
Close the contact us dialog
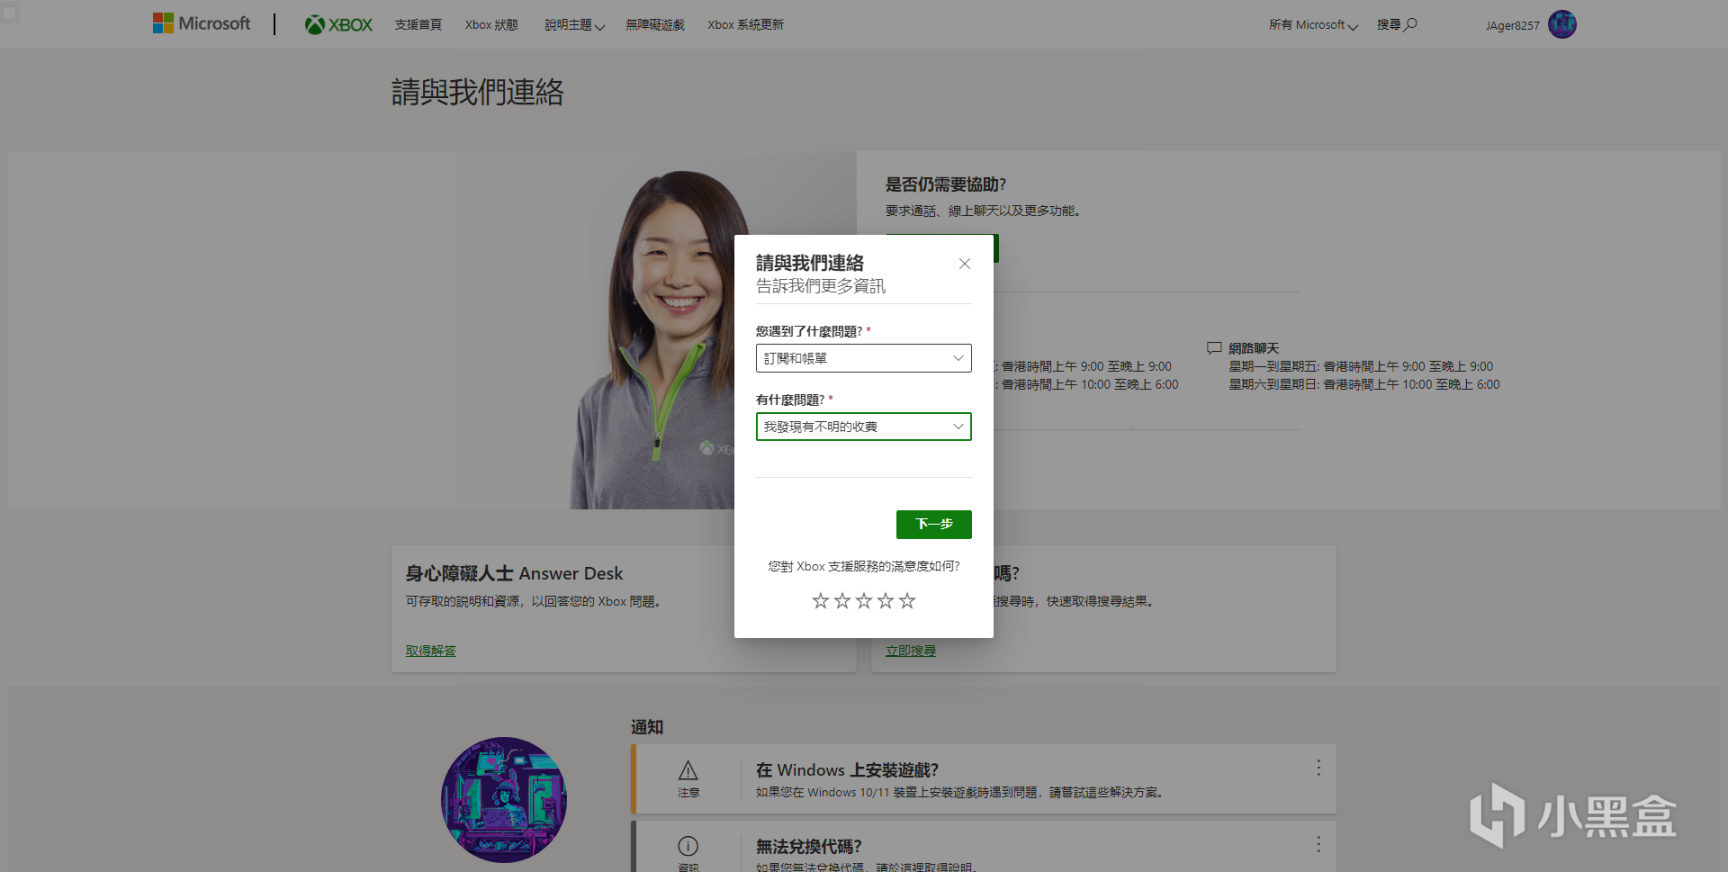(964, 264)
